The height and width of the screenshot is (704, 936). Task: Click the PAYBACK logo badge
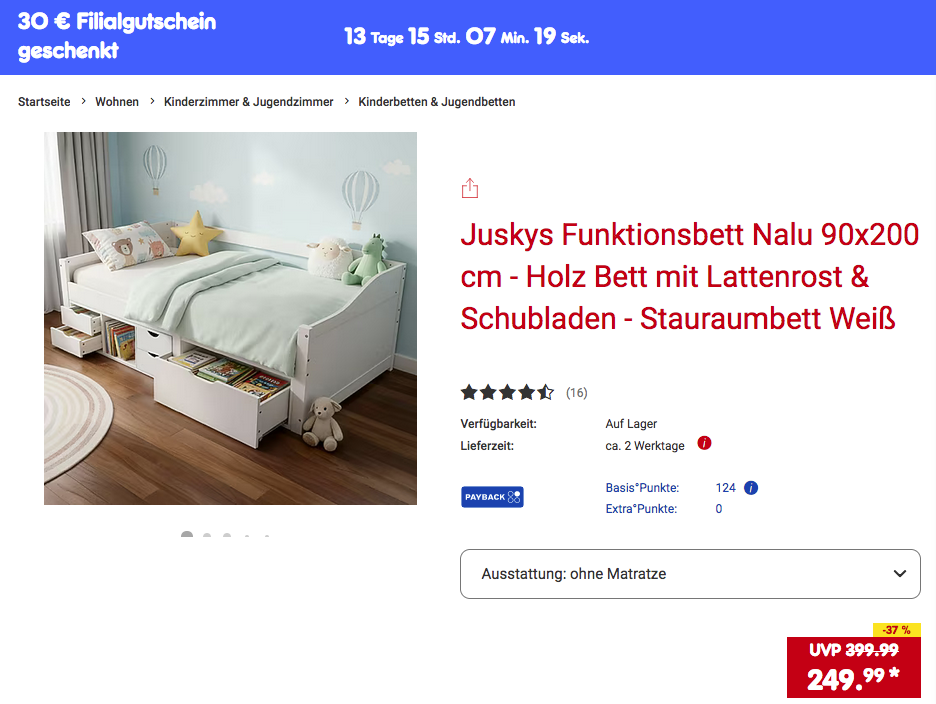tap(492, 497)
